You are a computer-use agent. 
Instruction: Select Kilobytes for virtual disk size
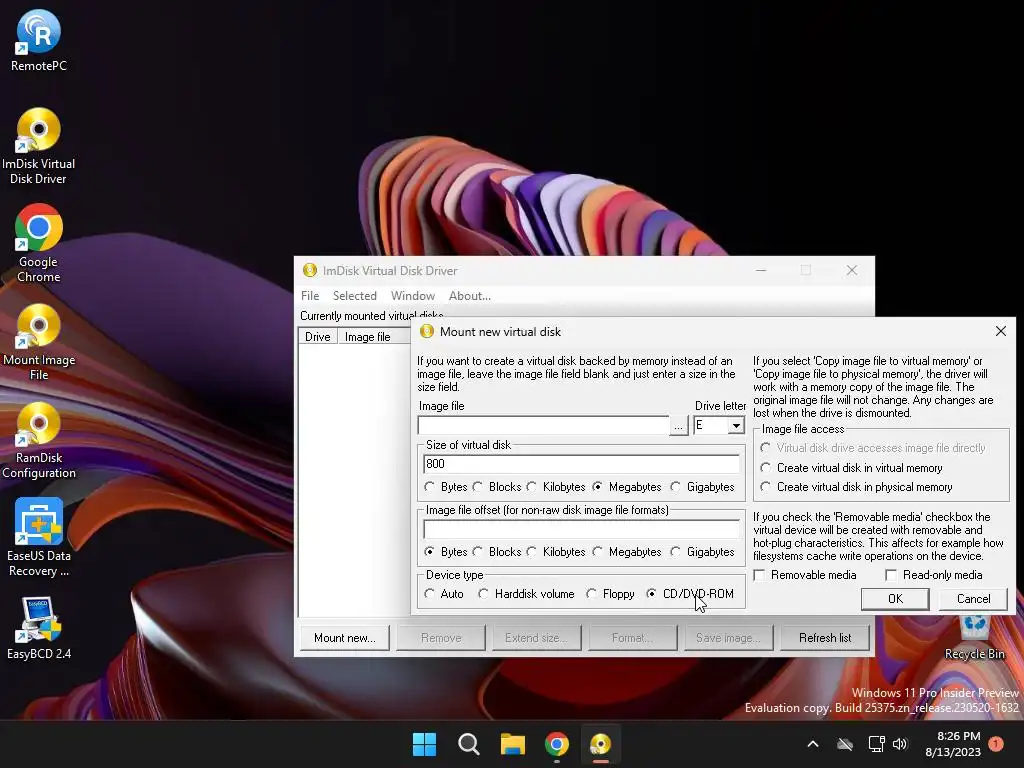(556, 487)
